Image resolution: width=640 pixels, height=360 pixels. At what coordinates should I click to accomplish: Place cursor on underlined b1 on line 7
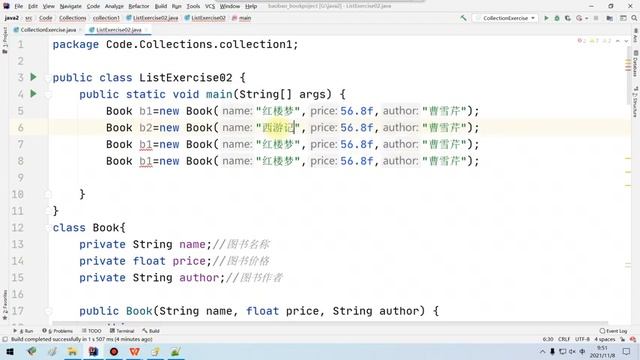click(x=146, y=144)
